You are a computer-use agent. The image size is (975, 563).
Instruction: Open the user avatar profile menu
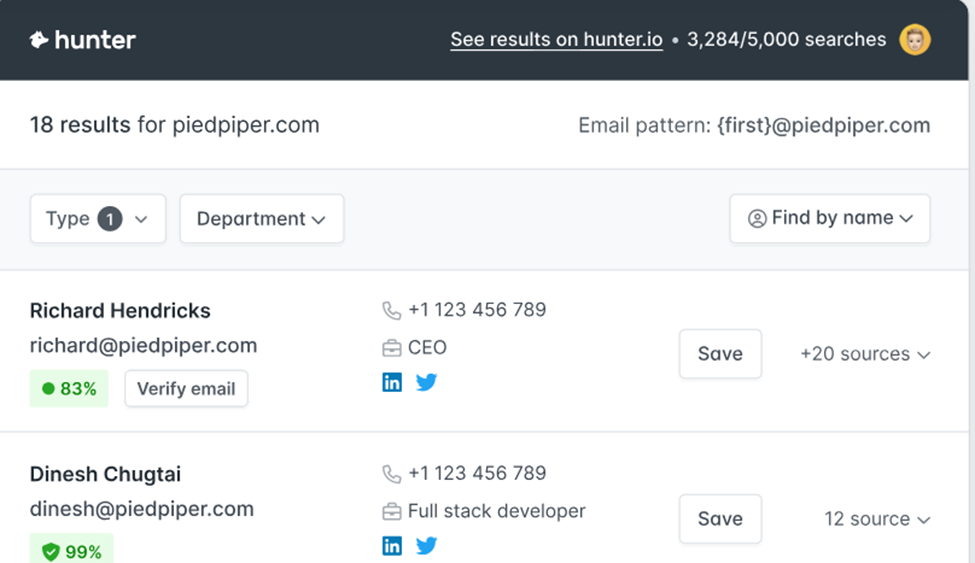tap(914, 40)
